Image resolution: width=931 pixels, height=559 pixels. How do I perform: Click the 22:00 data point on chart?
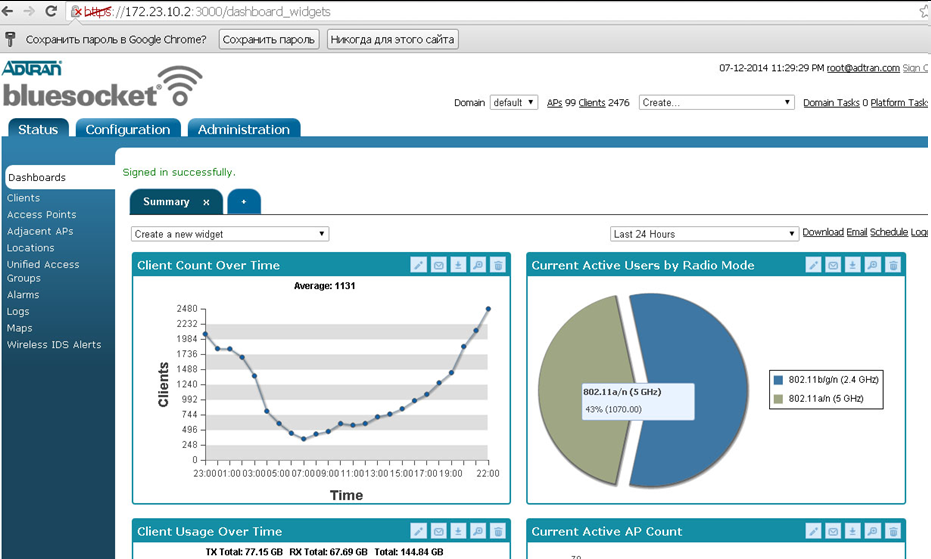tap(488, 309)
